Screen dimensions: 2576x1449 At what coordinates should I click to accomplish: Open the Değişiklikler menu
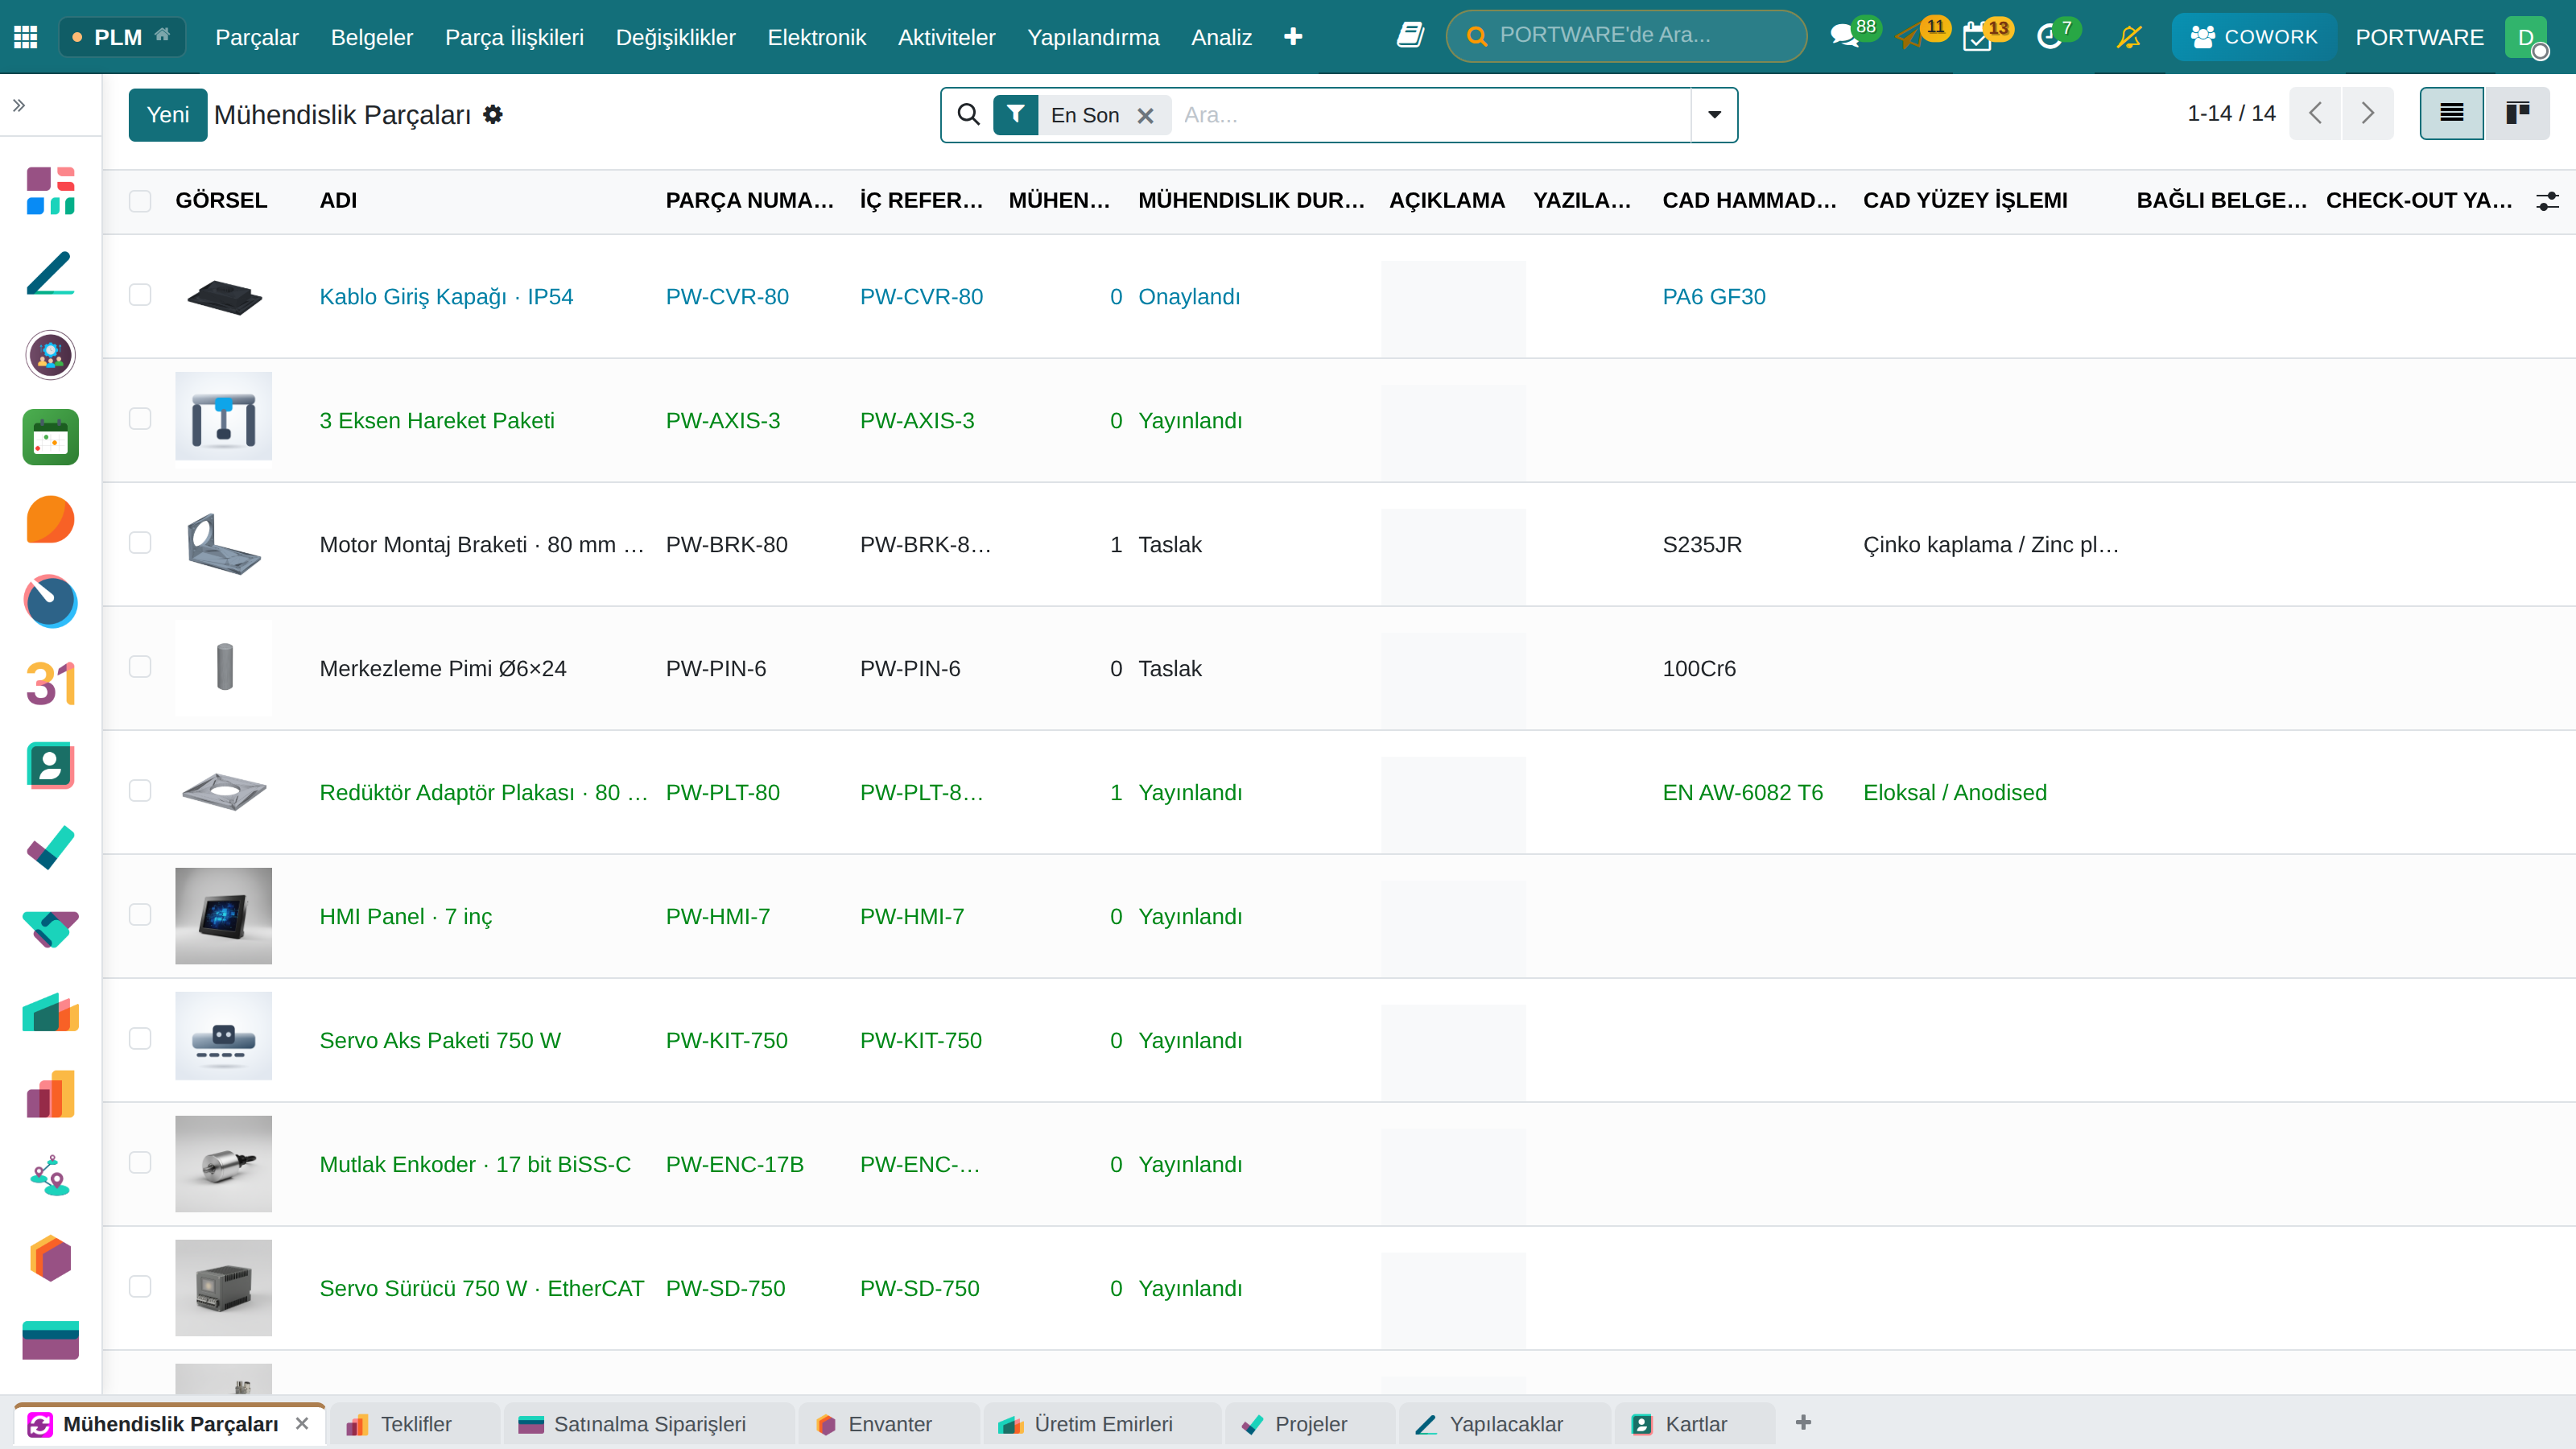675,37
